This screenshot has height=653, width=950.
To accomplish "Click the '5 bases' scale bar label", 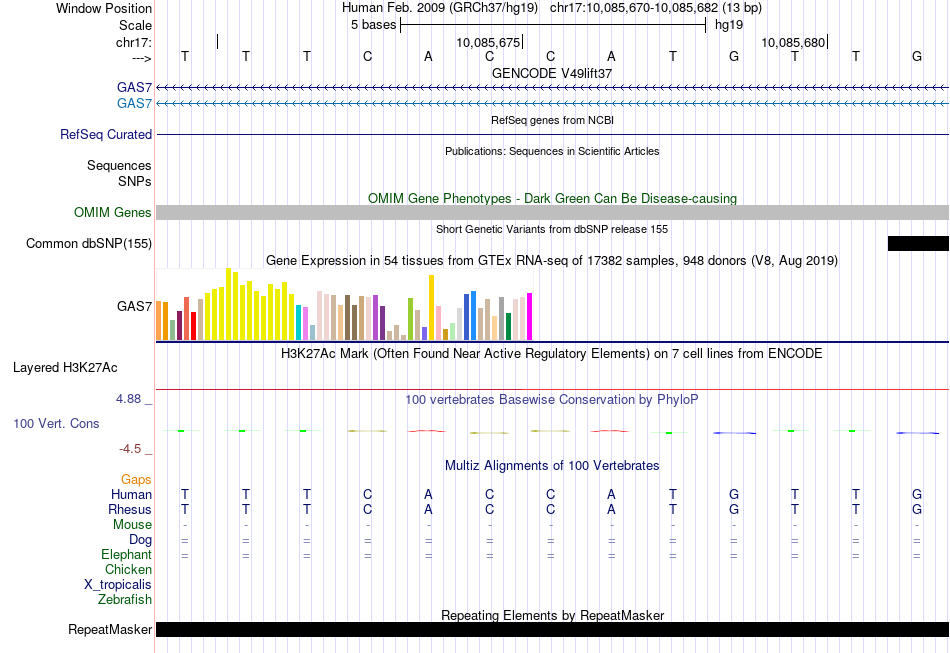I will 373,25.
